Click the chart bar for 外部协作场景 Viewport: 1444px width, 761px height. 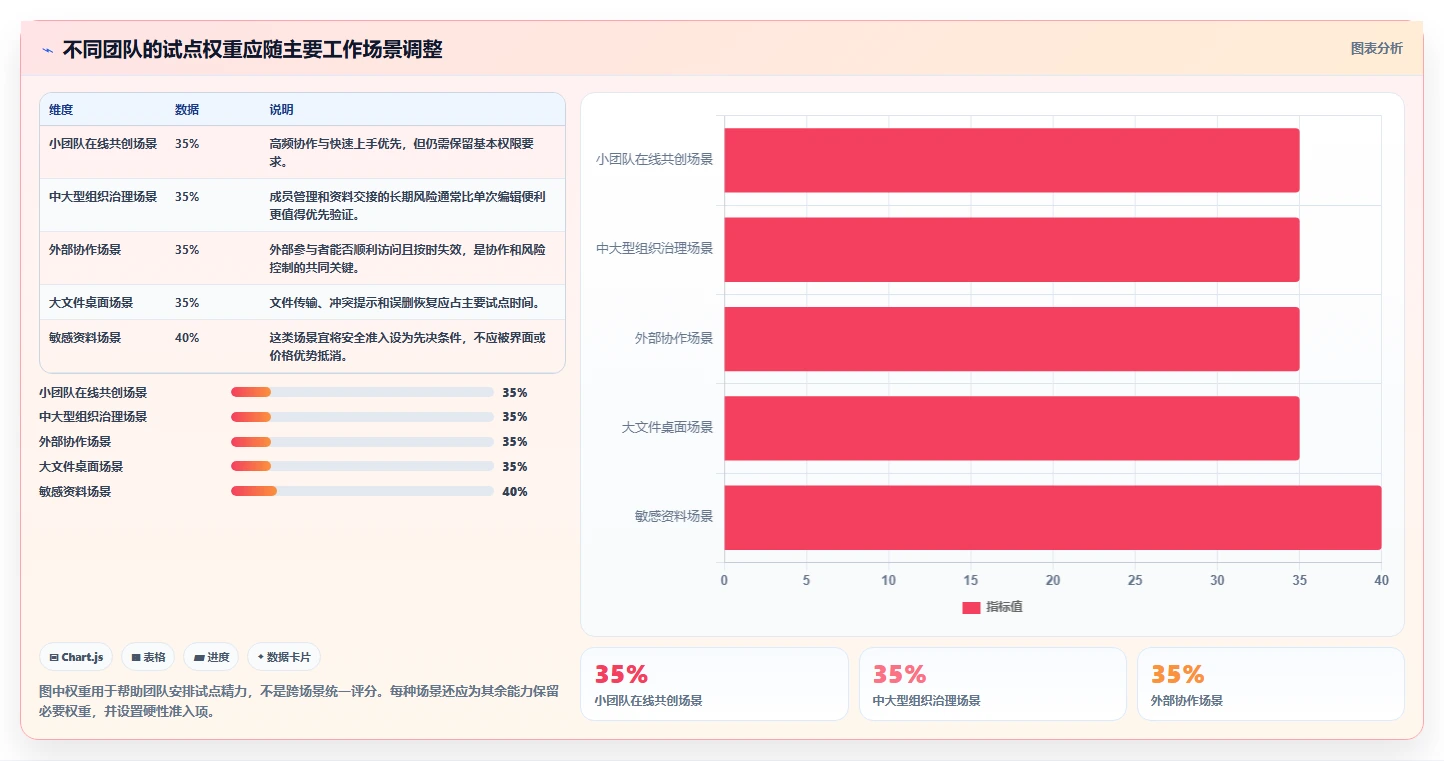point(1011,339)
